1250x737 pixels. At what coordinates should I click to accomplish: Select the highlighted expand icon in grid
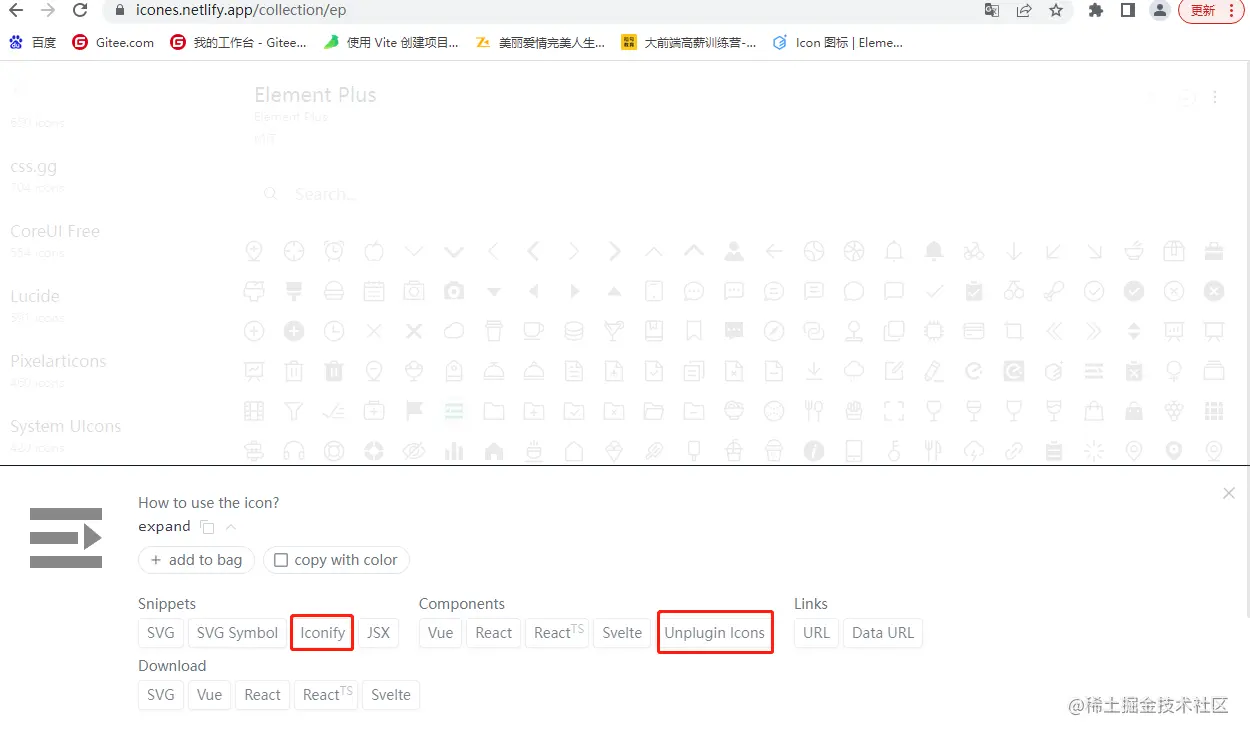coord(454,411)
